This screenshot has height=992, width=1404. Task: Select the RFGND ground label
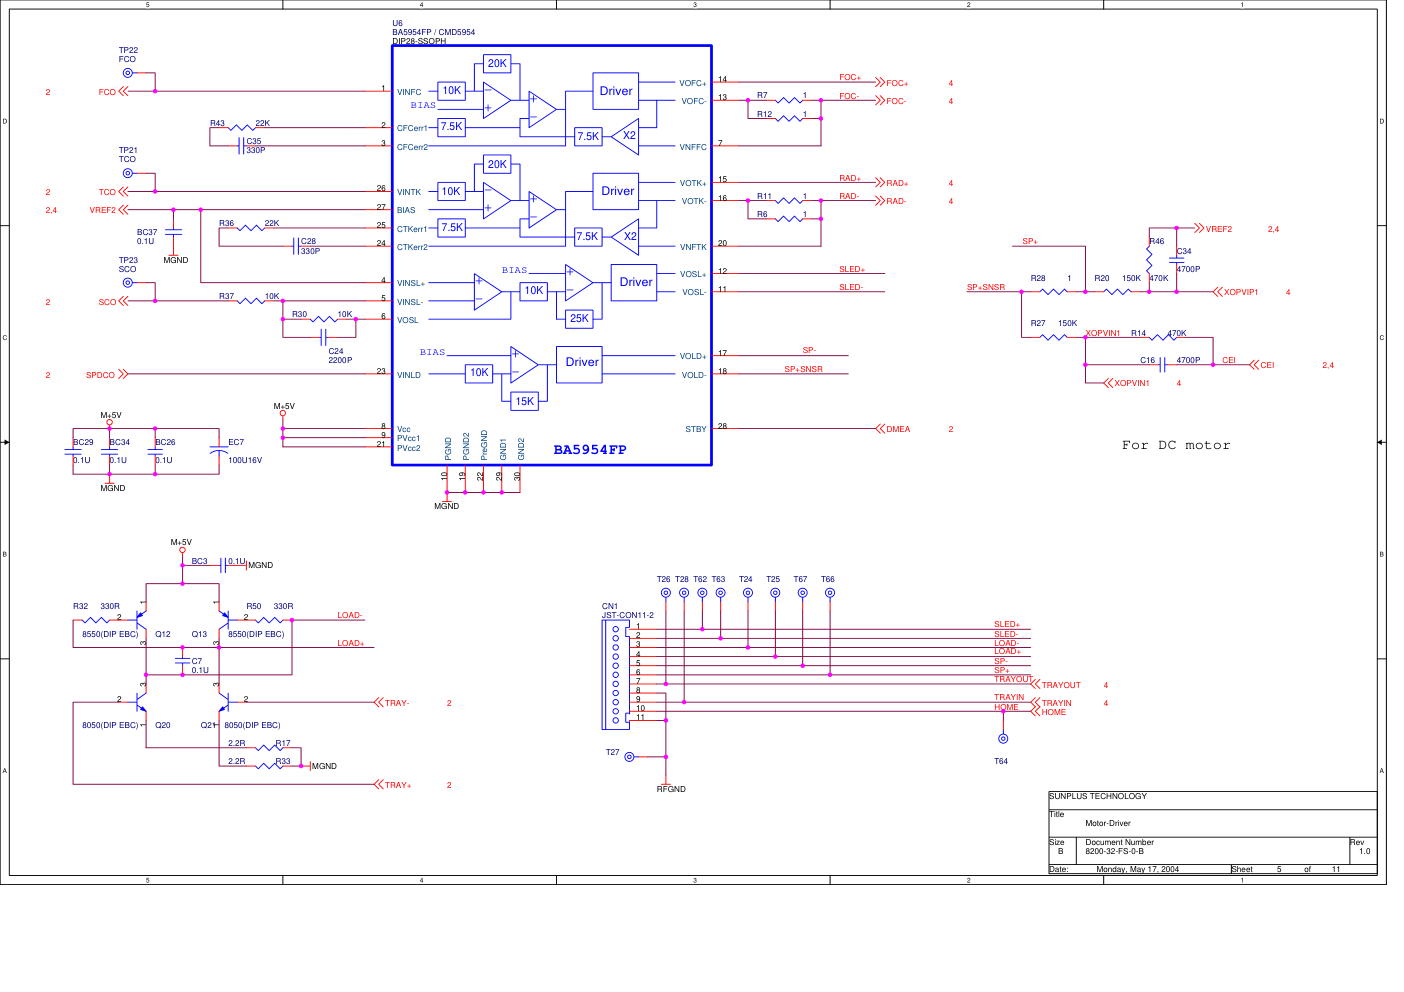(x=671, y=789)
